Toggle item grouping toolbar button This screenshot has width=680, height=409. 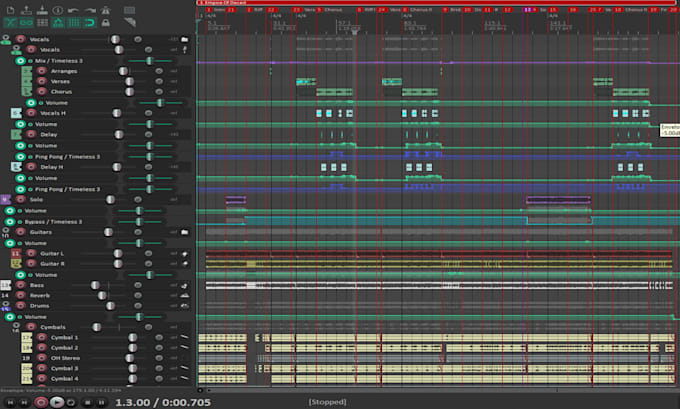[26, 23]
